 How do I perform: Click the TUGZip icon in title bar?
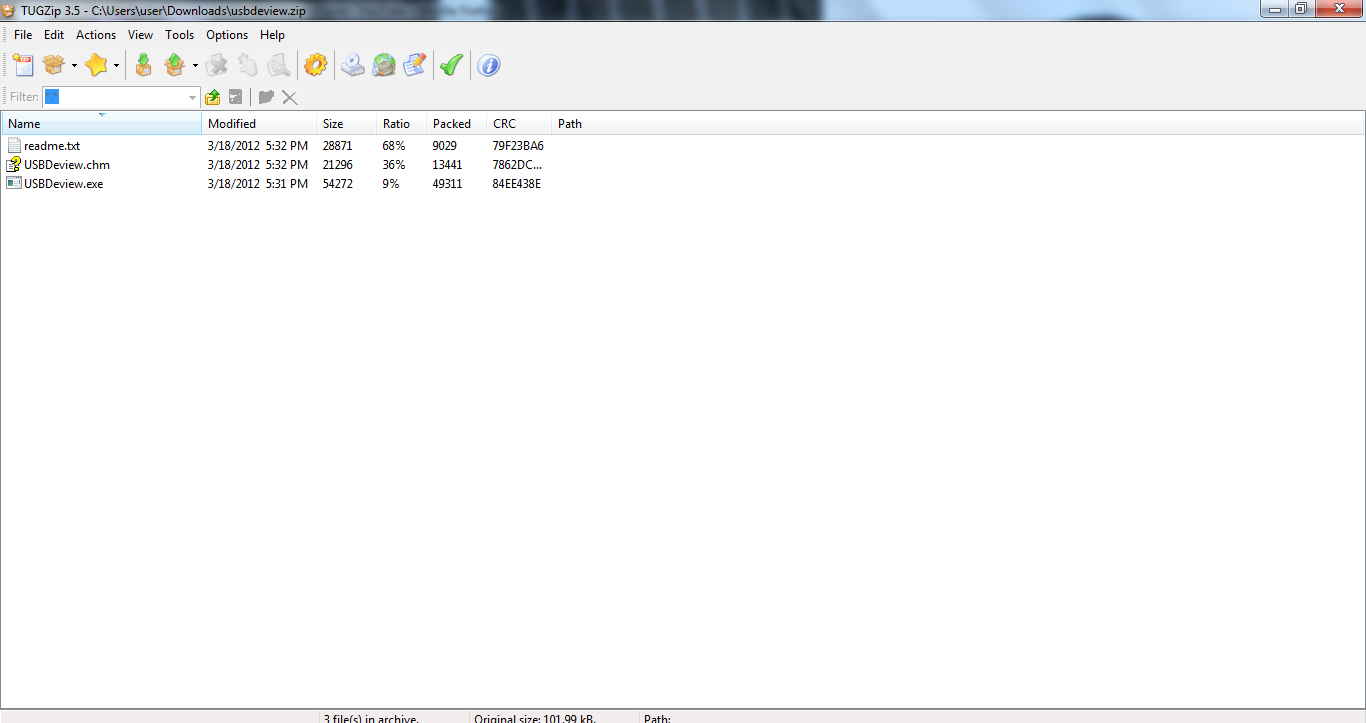click(9, 9)
